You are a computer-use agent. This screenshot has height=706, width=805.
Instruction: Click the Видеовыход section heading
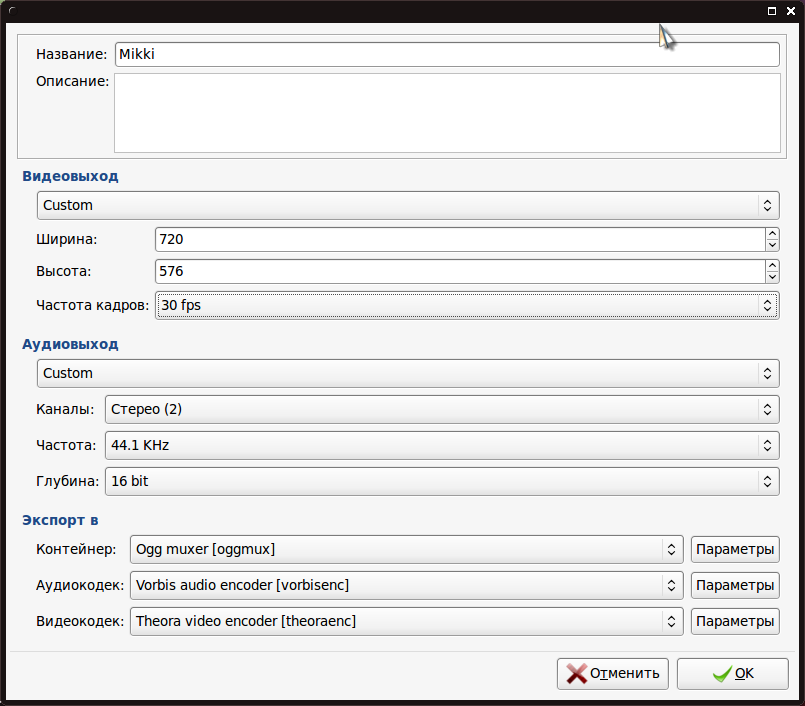(x=70, y=176)
